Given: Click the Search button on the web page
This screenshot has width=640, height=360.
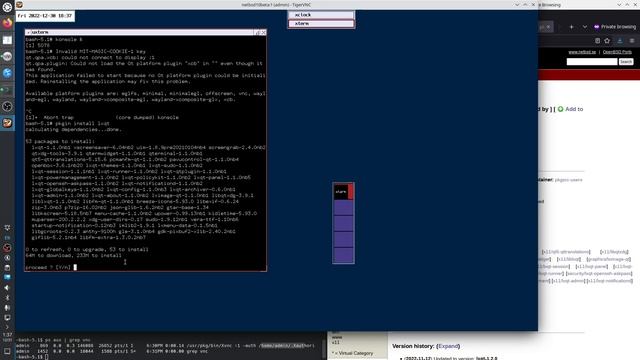Looking at the screenshot, I should tap(626, 62).
